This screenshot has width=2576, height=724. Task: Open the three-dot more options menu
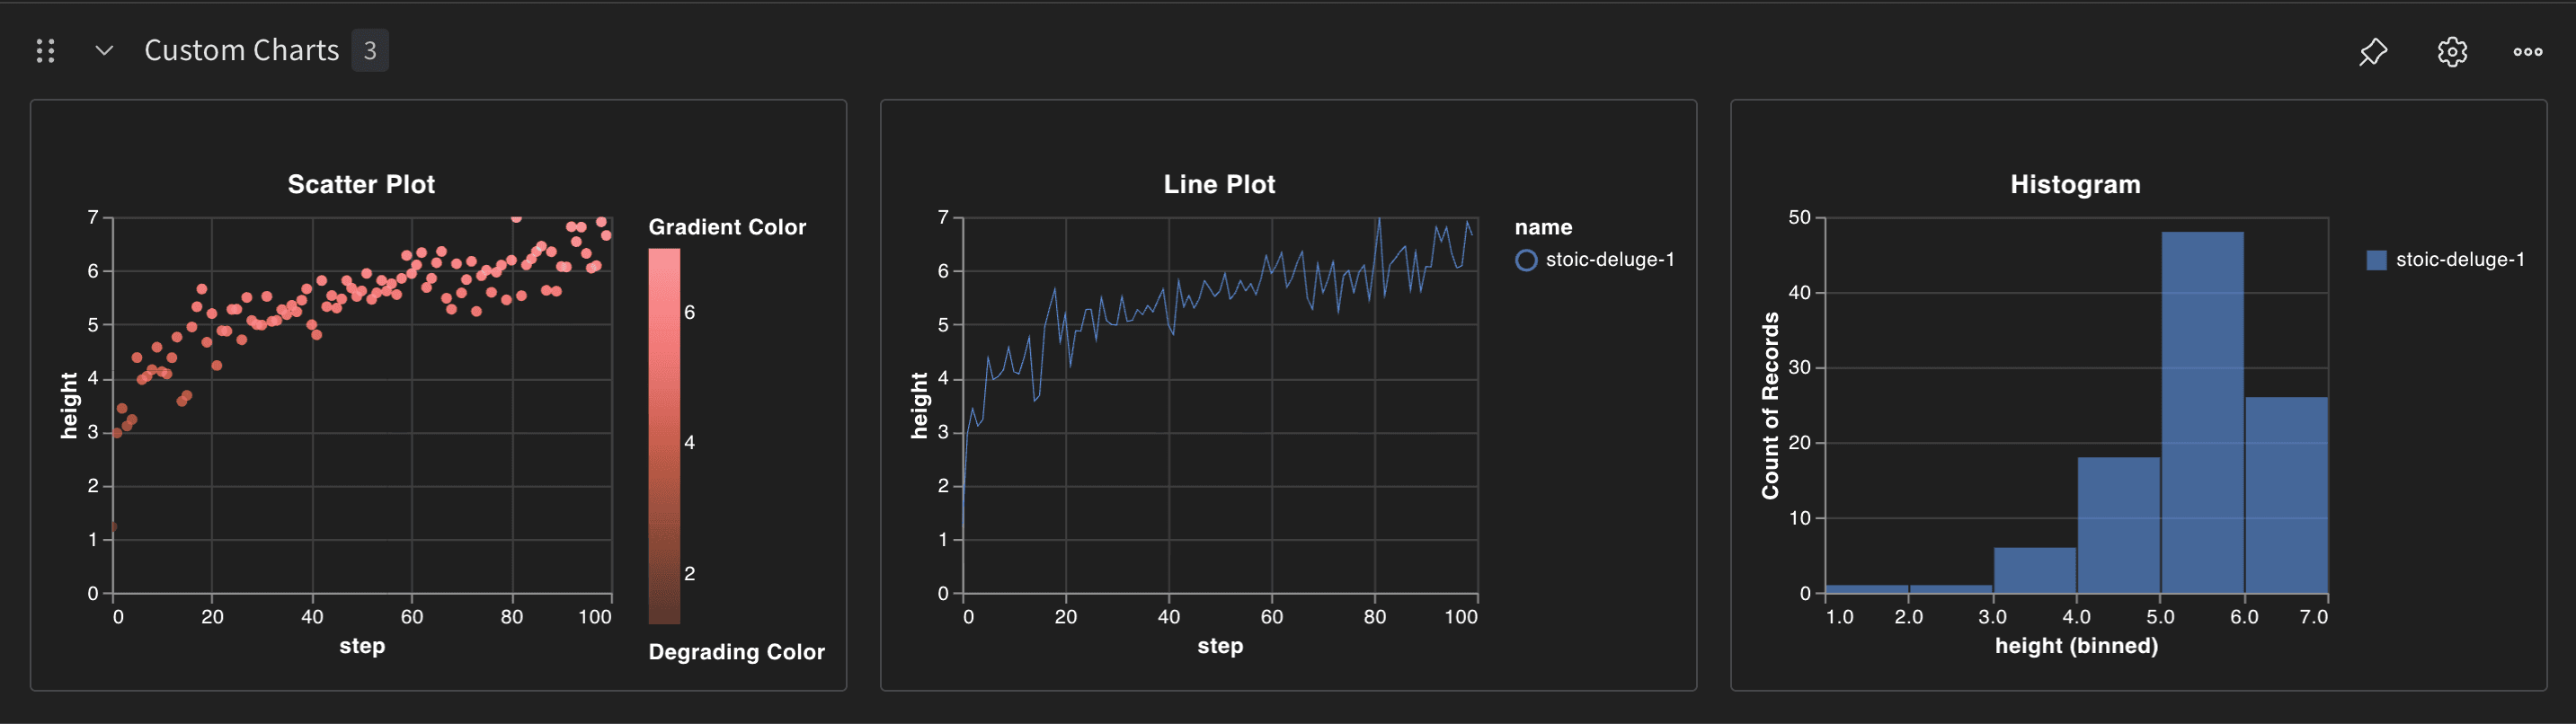[x=2527, y=52]
